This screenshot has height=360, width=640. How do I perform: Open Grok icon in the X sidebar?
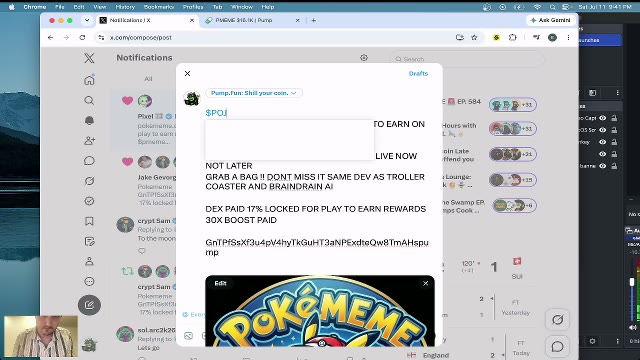pos(89,181)
